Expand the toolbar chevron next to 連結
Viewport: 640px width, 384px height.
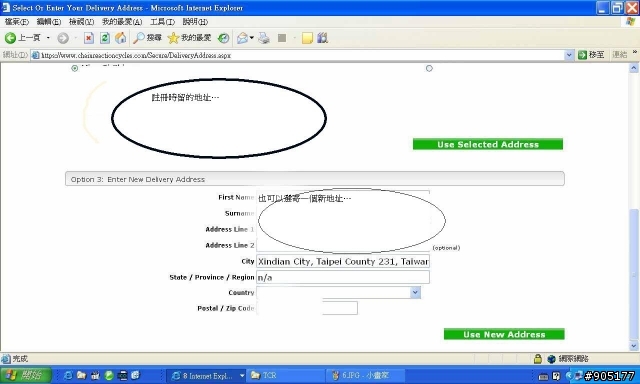(635, 52)
